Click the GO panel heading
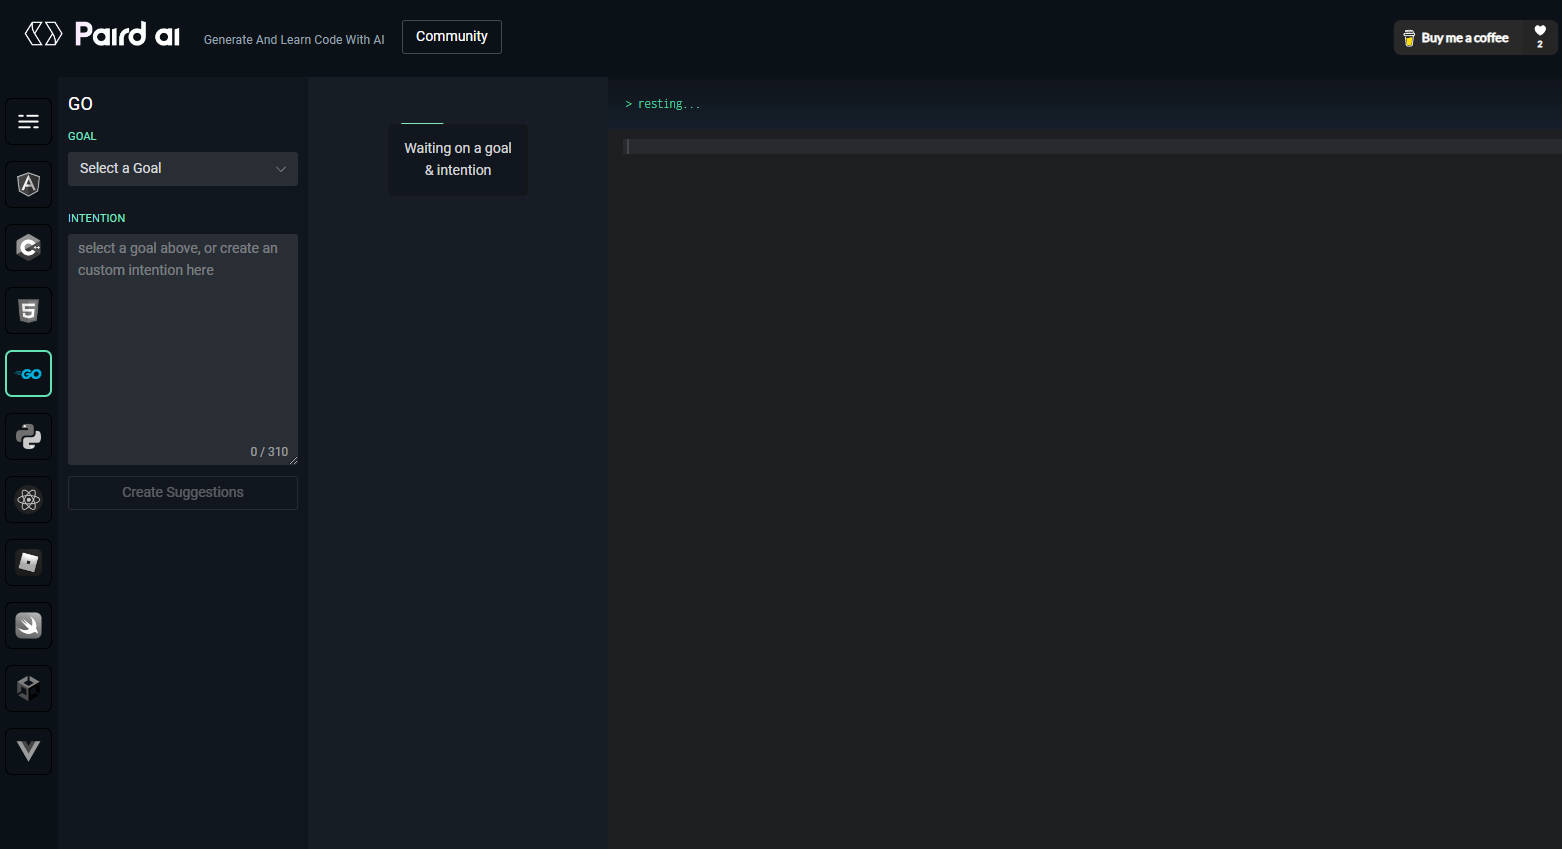The height and width of the screenshot is (849, 1562). coord(80,104)
